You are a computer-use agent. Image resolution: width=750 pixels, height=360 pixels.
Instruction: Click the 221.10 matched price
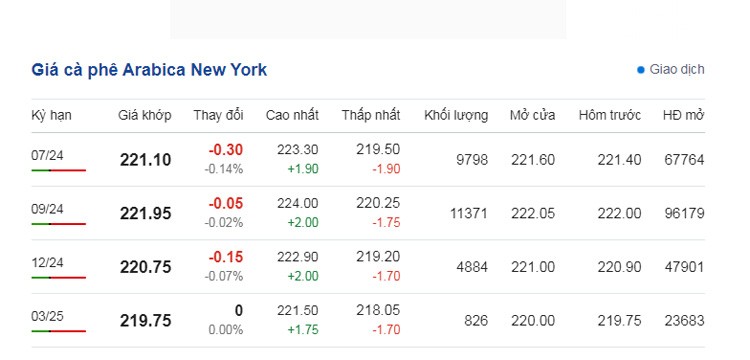click(145, 160)
